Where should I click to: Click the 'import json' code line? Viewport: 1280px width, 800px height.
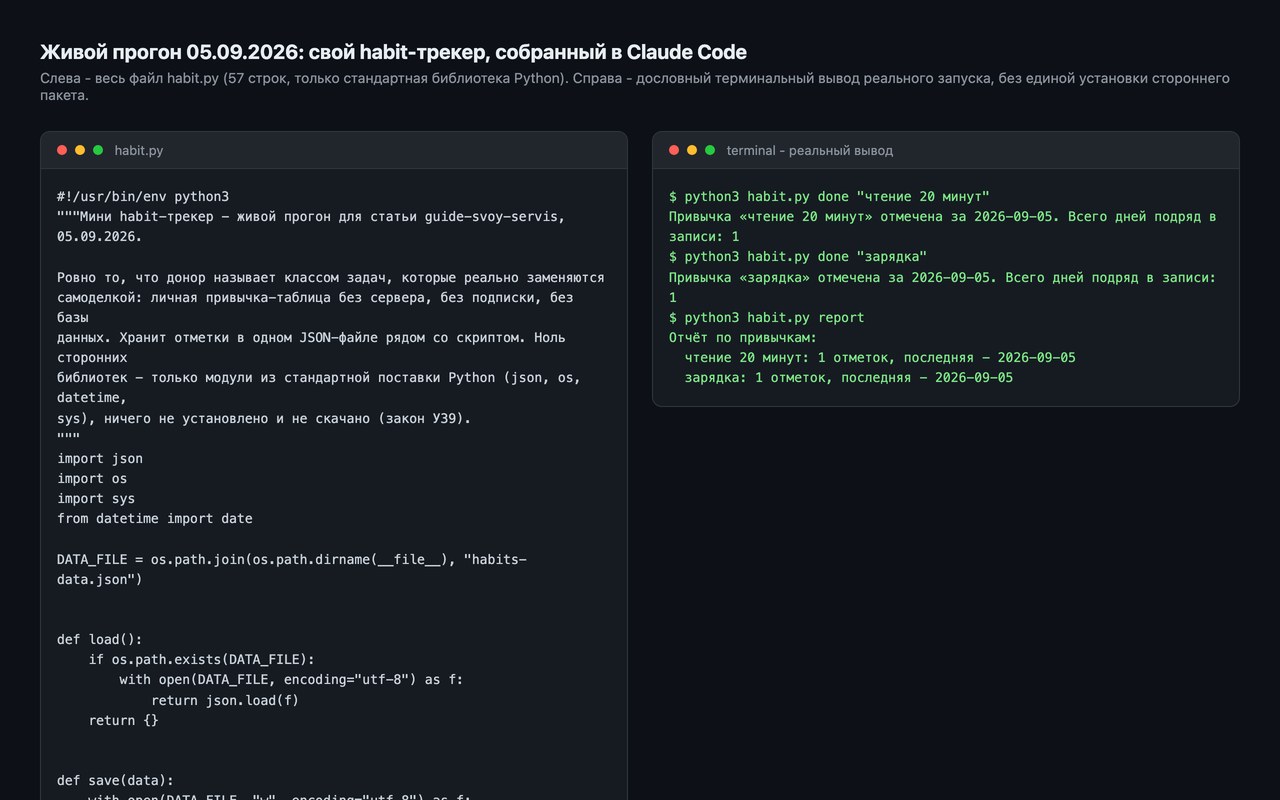pos(100,458)
